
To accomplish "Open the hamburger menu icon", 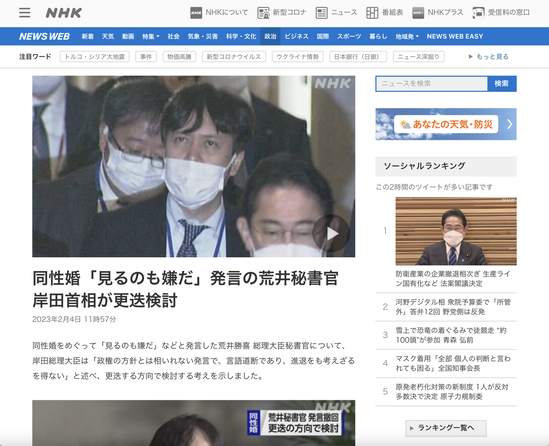I will pos(25,13).
